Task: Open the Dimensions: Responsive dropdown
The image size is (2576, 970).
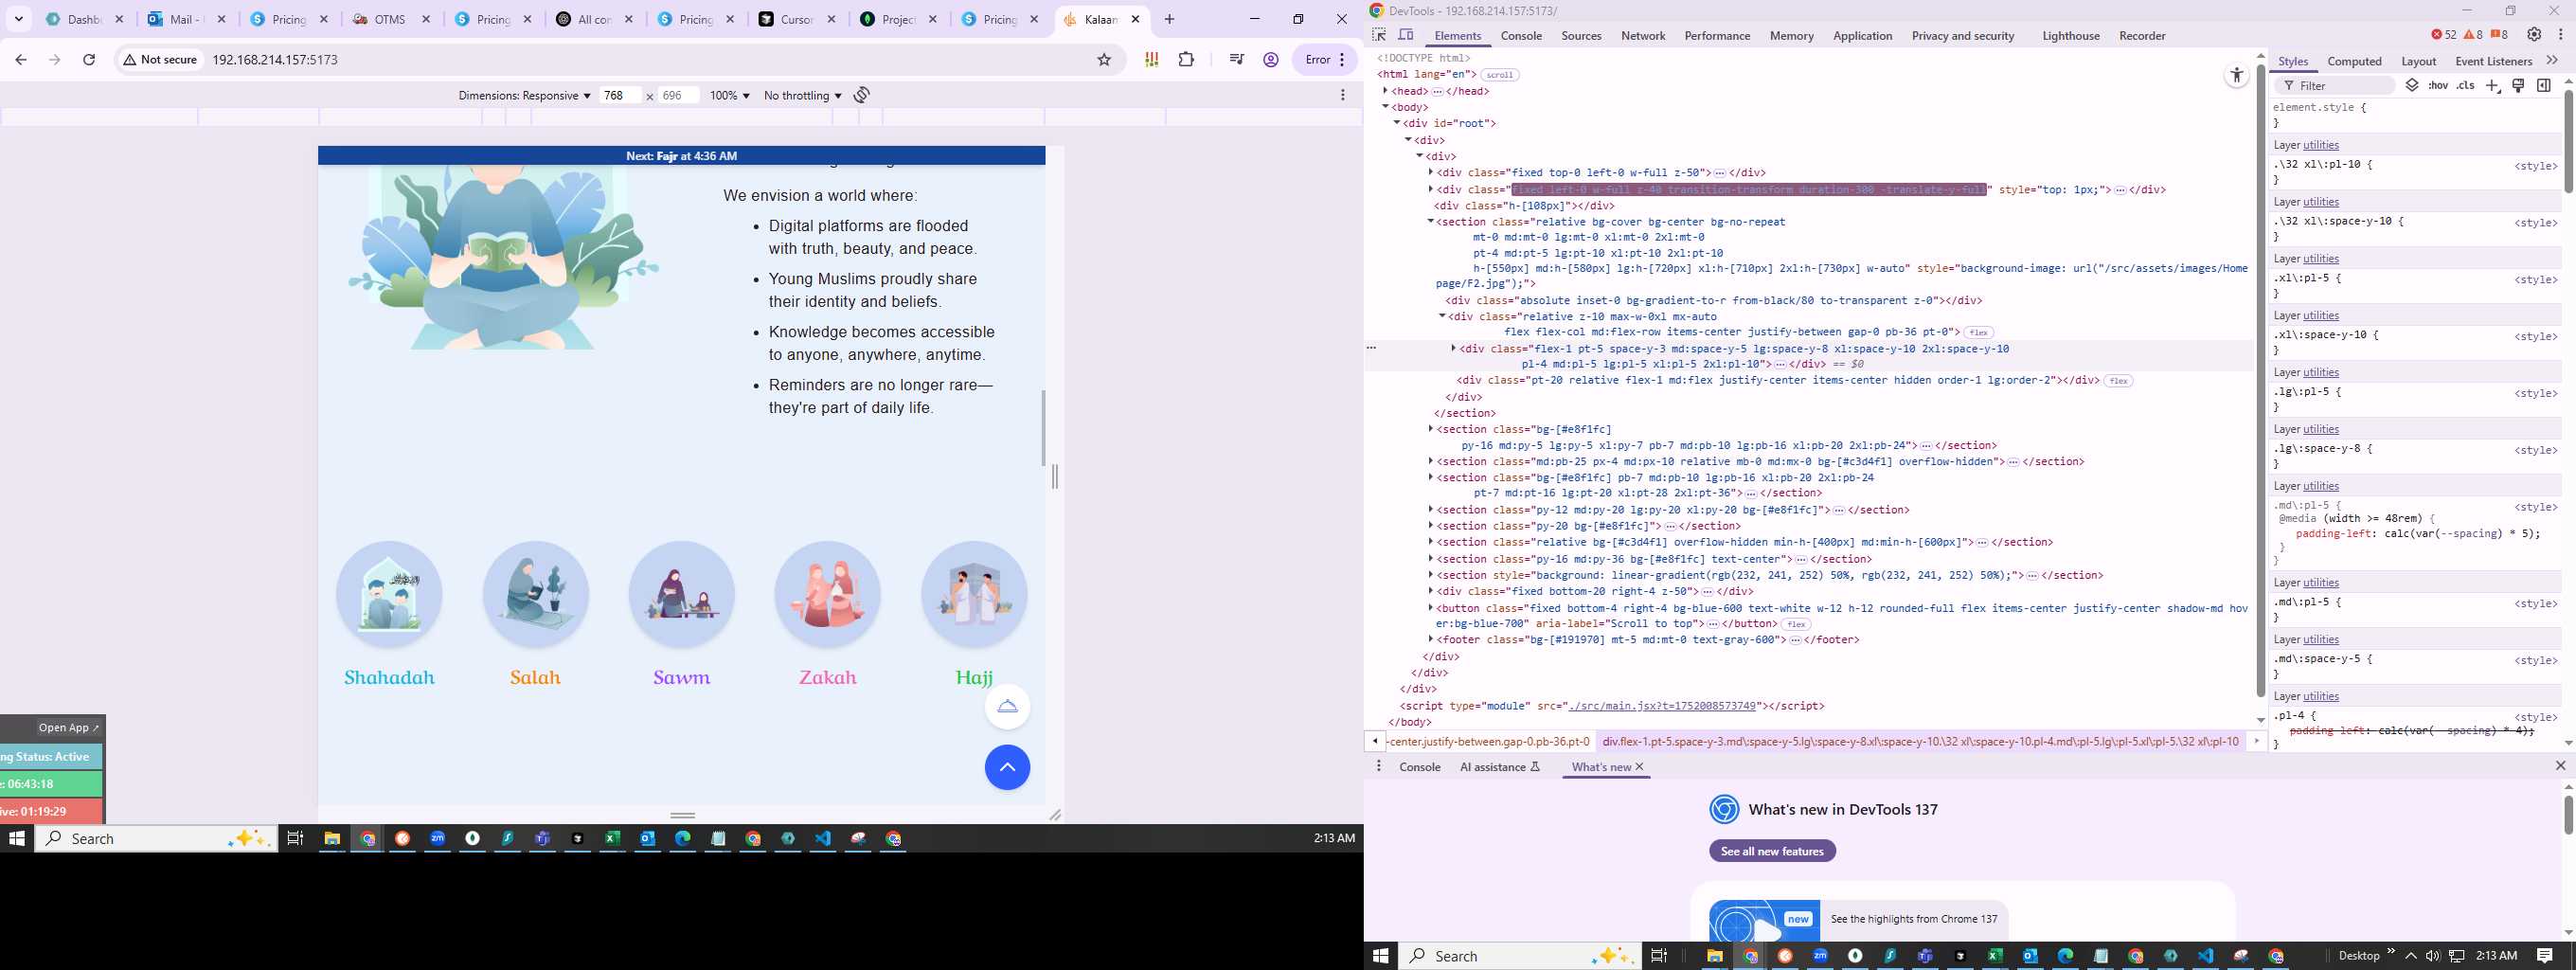Action: [x=524, y=96]
